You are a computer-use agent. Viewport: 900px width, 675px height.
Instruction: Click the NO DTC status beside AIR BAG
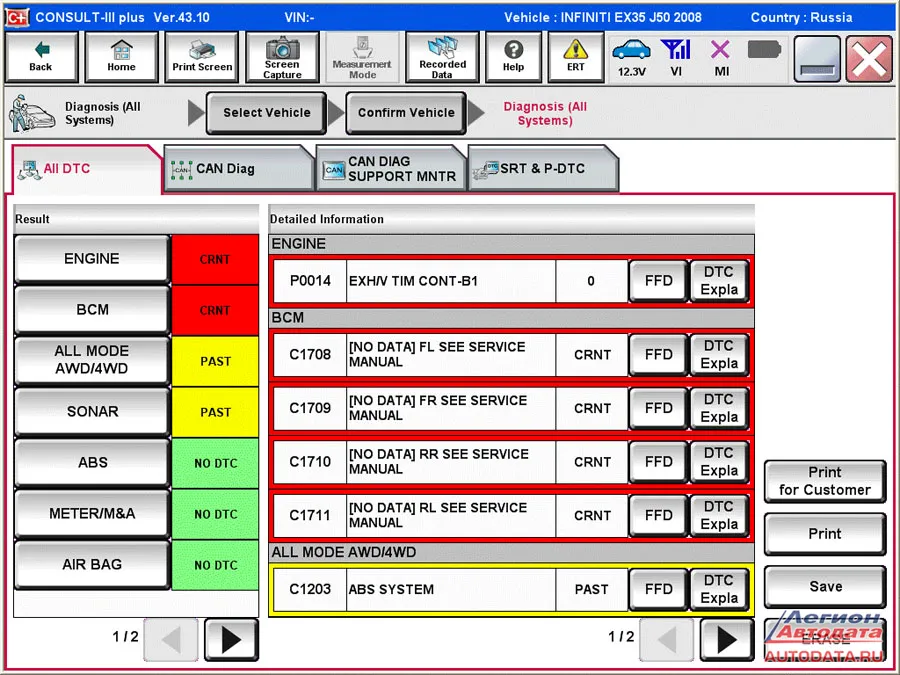point(215,565)
